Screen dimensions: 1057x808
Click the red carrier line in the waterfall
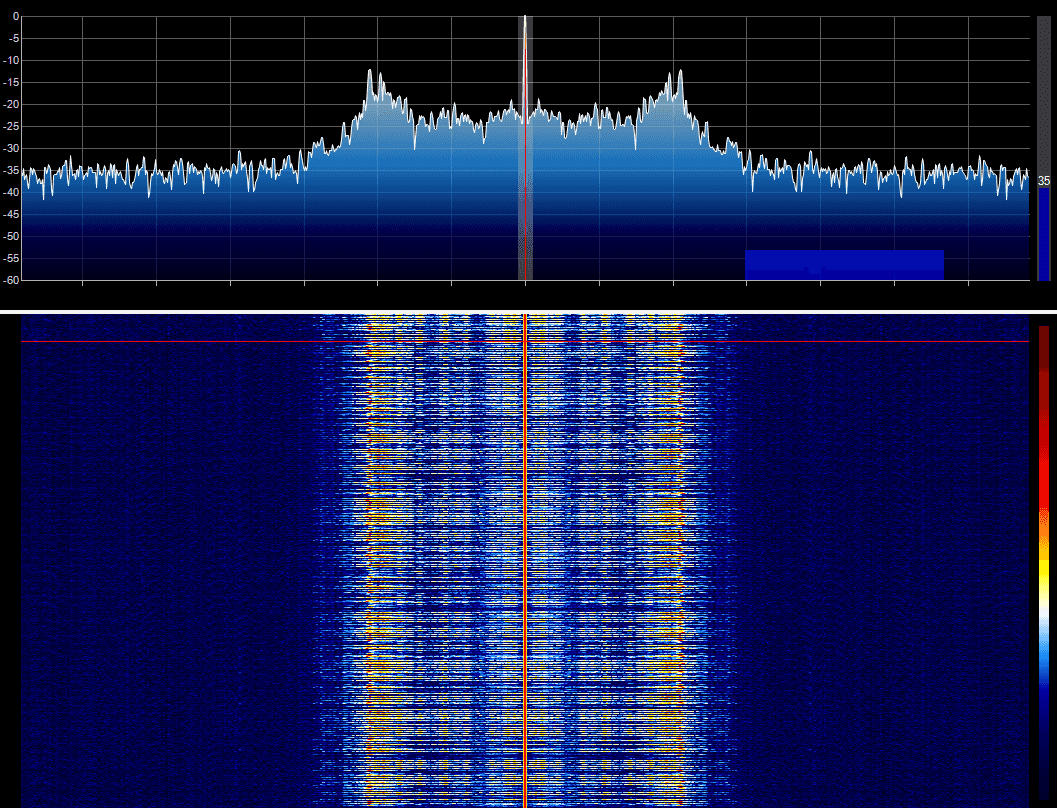coord(525,560)
